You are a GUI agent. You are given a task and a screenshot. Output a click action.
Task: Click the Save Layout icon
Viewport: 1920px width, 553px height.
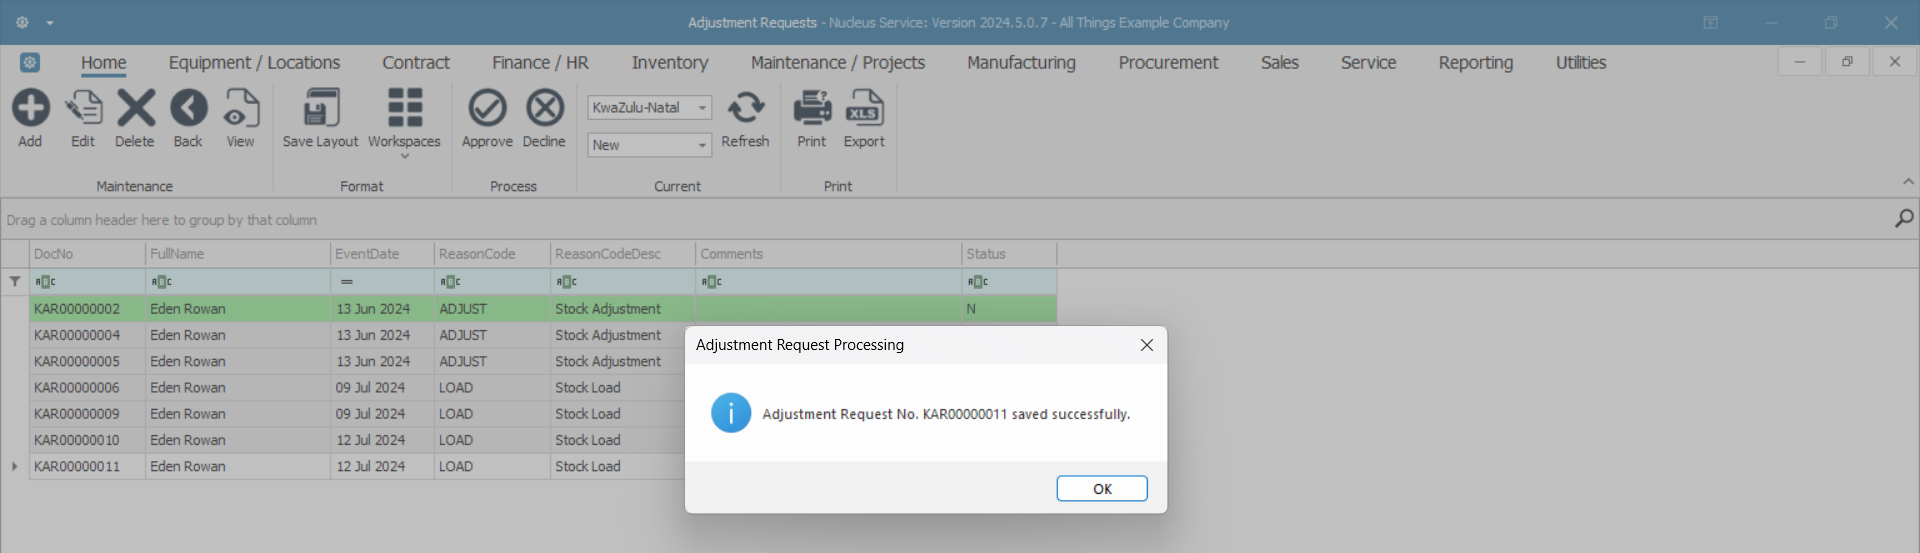point(320,108)
